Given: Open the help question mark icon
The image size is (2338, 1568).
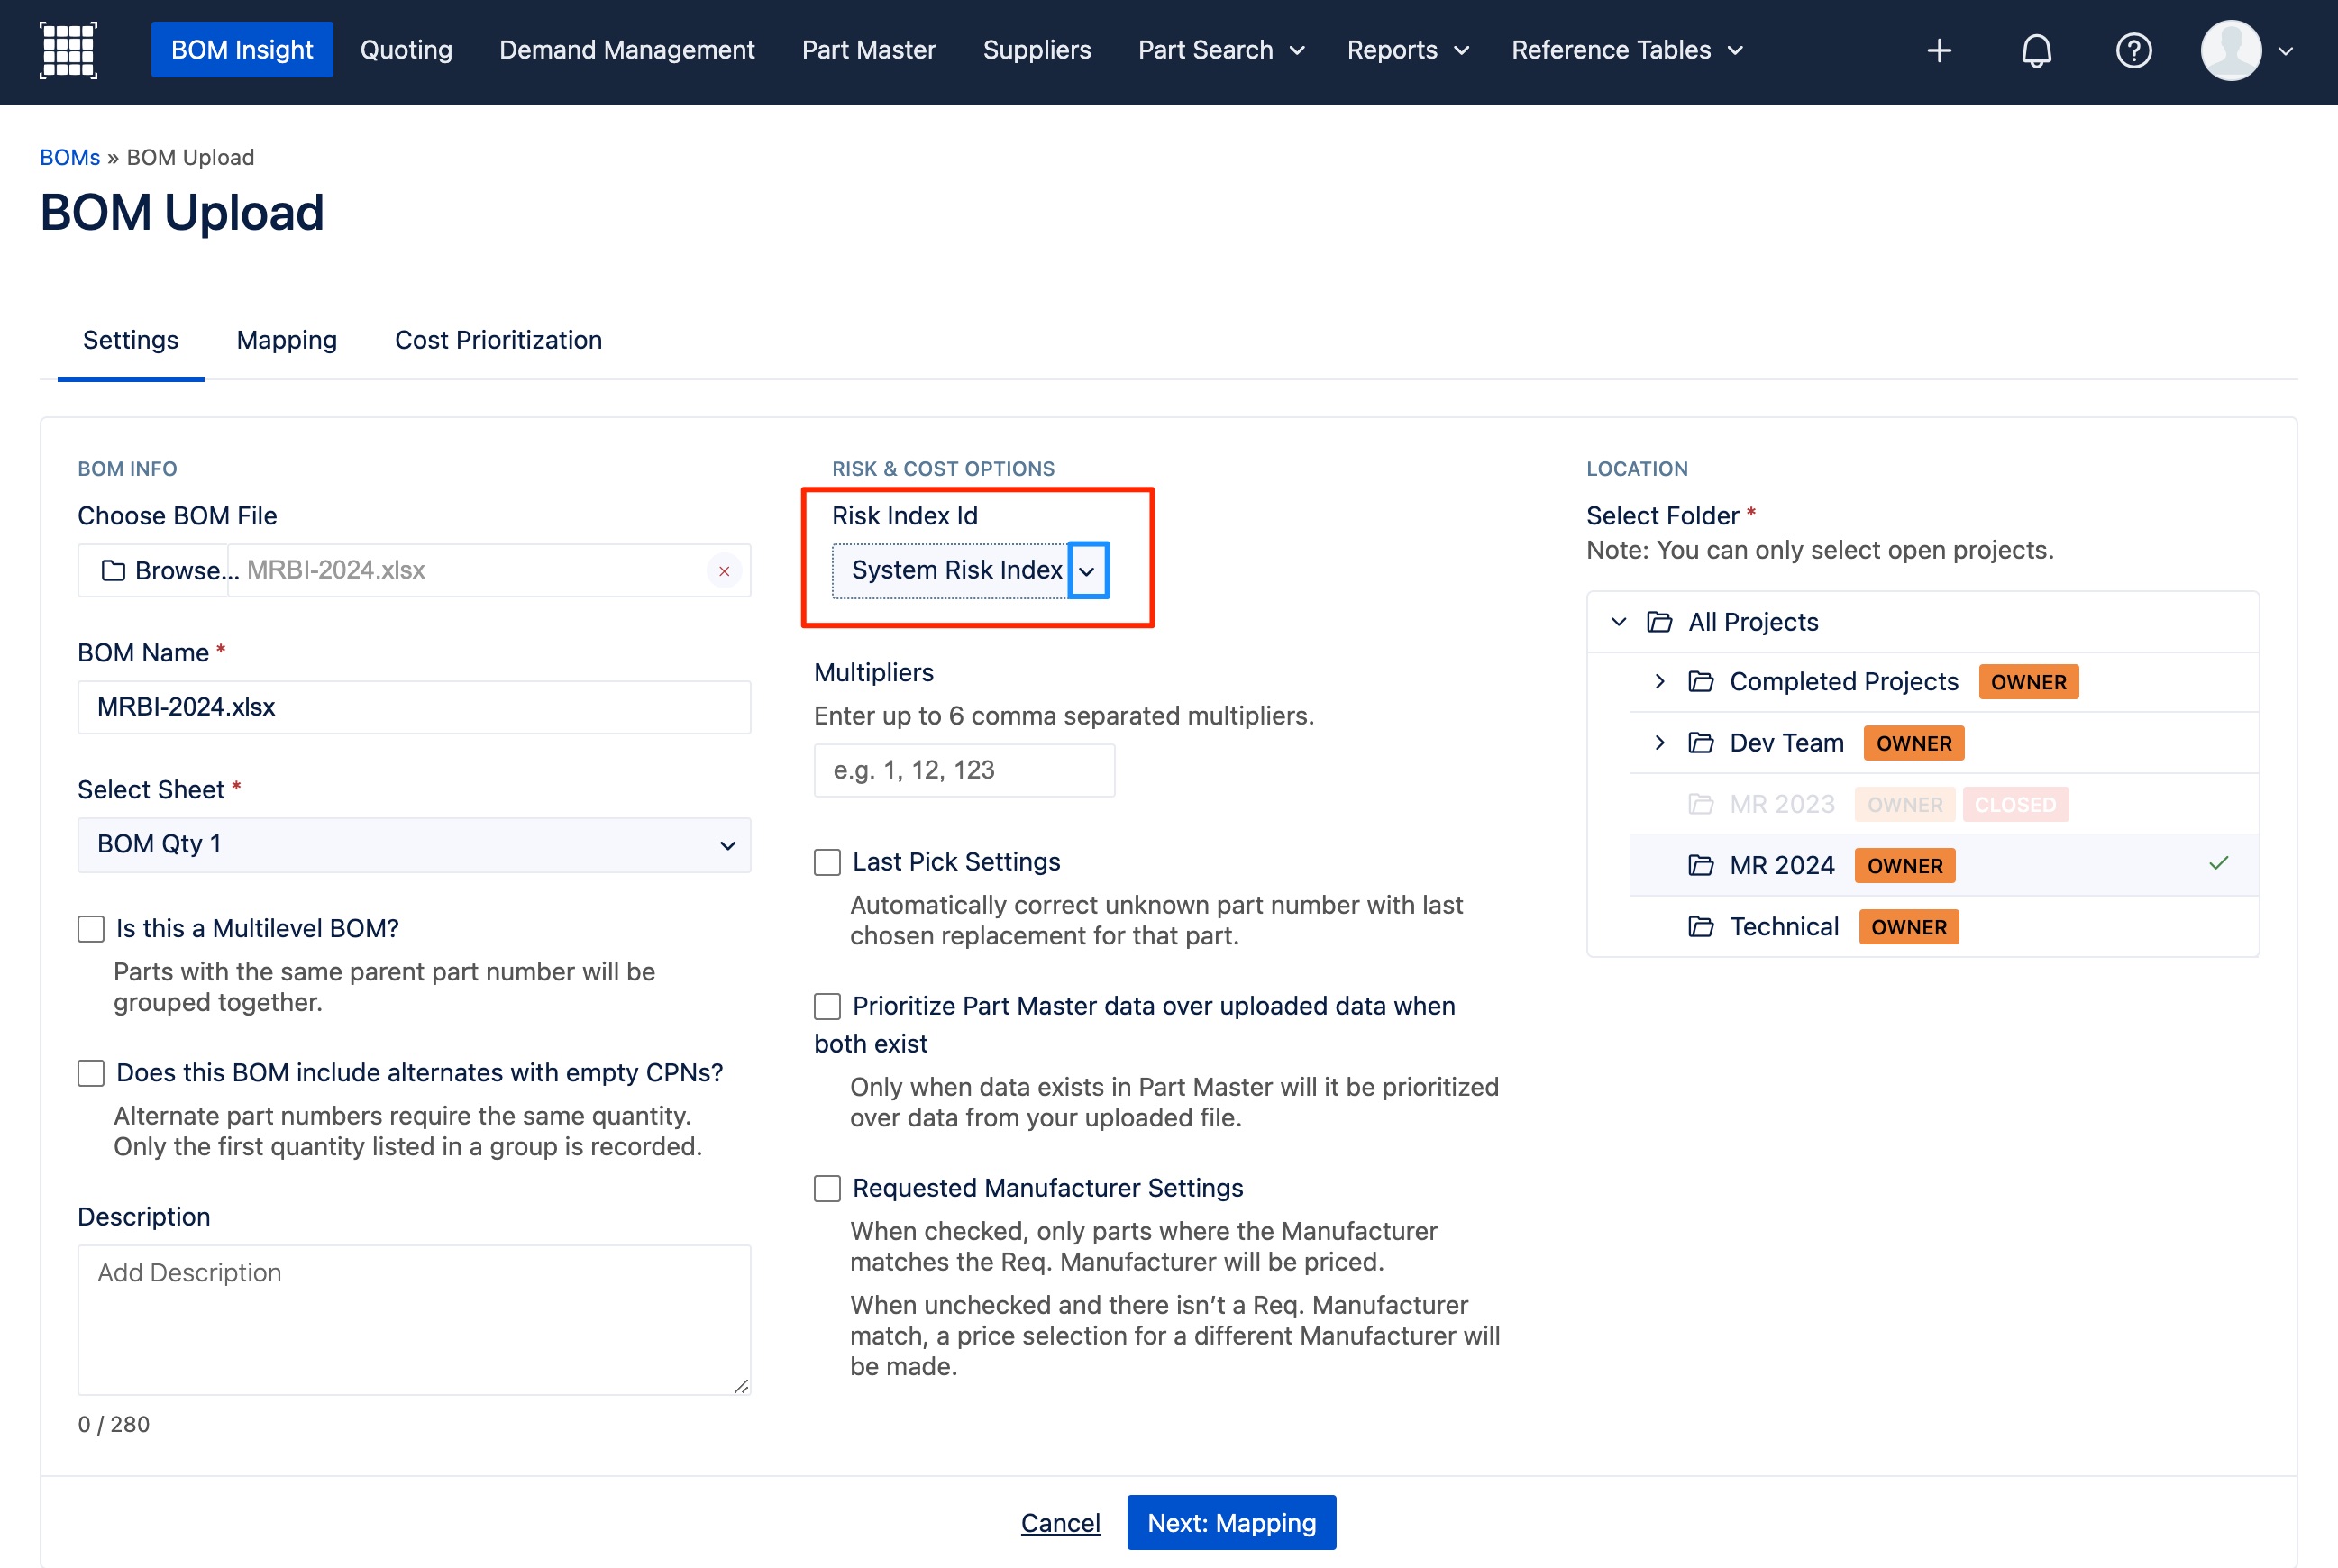Looking at the screenshot, I should tap(2134, 50).
